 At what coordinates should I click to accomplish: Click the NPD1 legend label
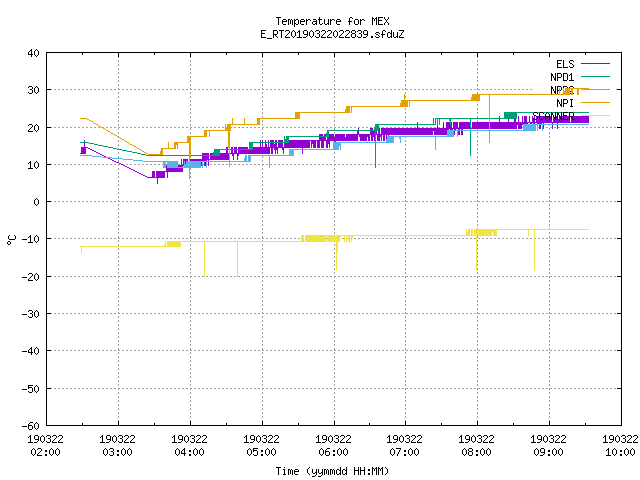click(x=562, y=77)
